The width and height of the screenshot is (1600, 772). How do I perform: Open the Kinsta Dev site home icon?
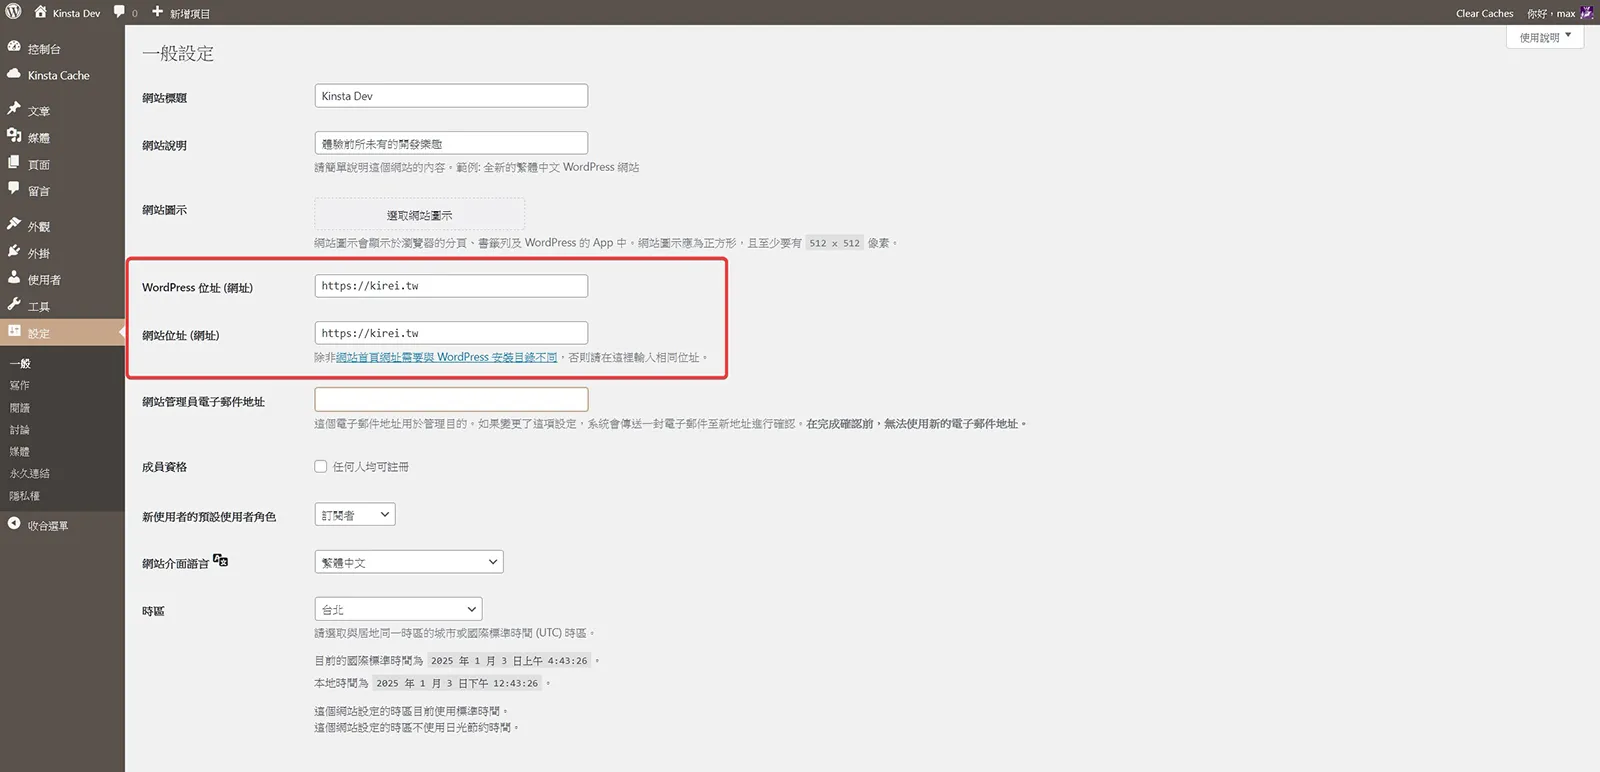coord(41,12)
